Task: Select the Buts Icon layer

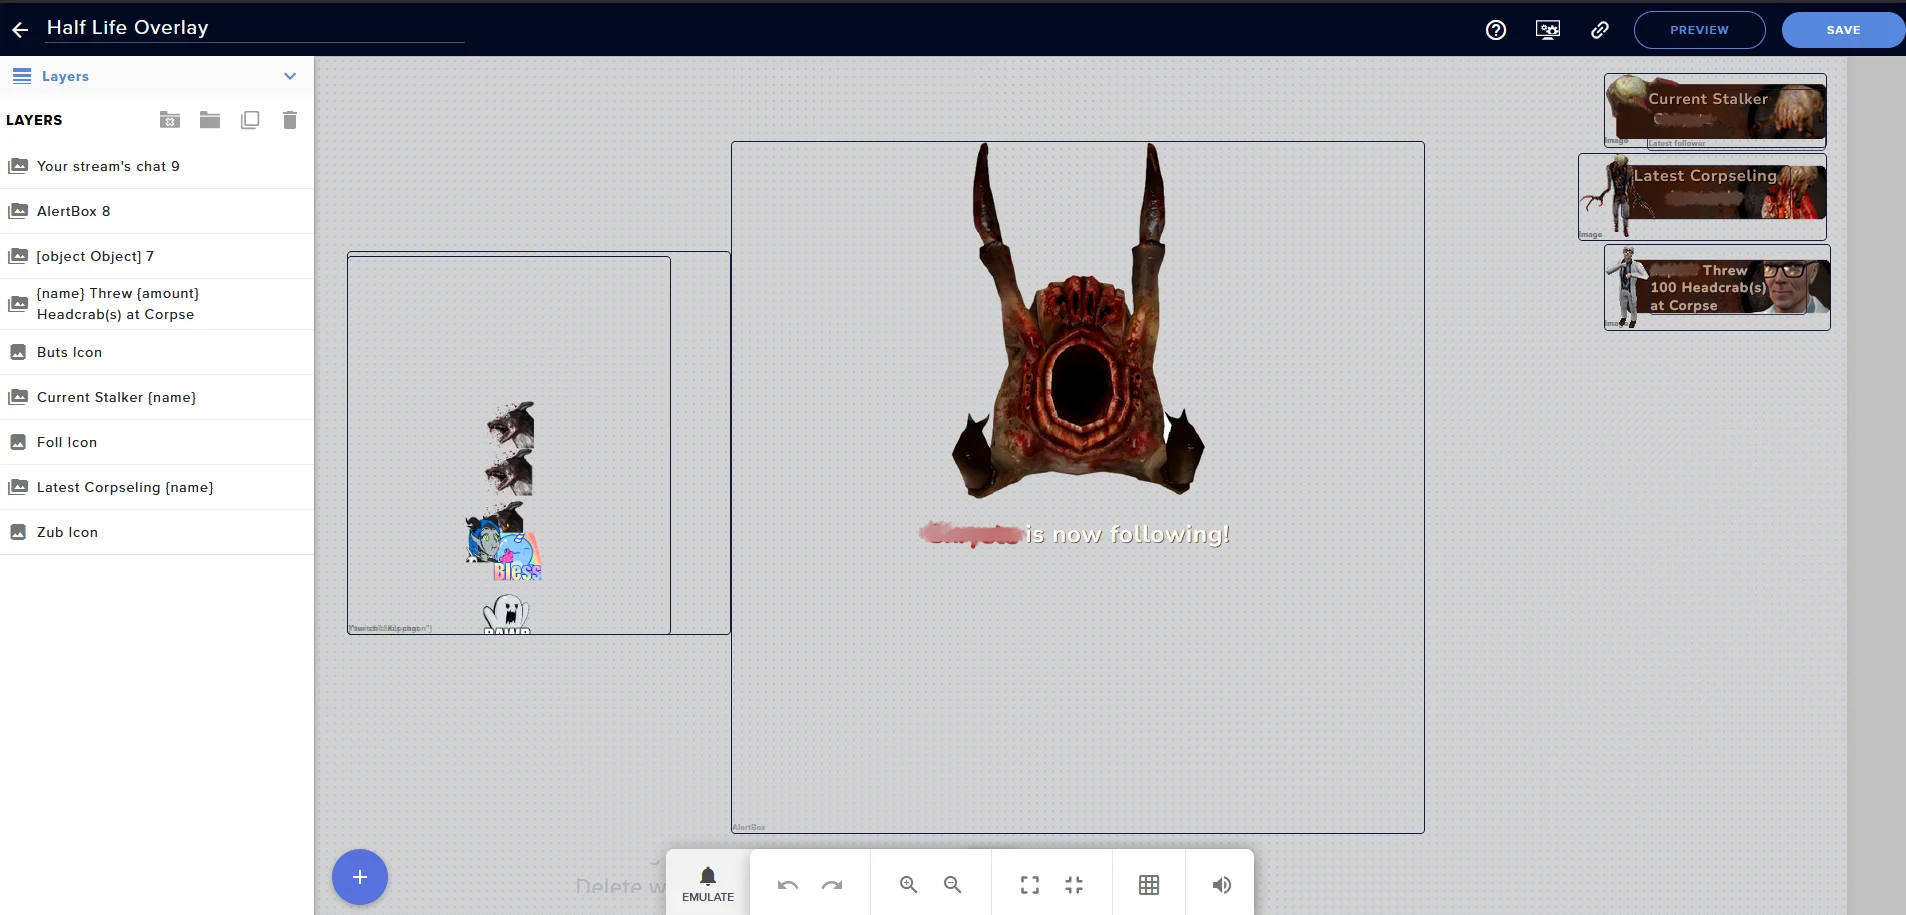Action: 157,352
